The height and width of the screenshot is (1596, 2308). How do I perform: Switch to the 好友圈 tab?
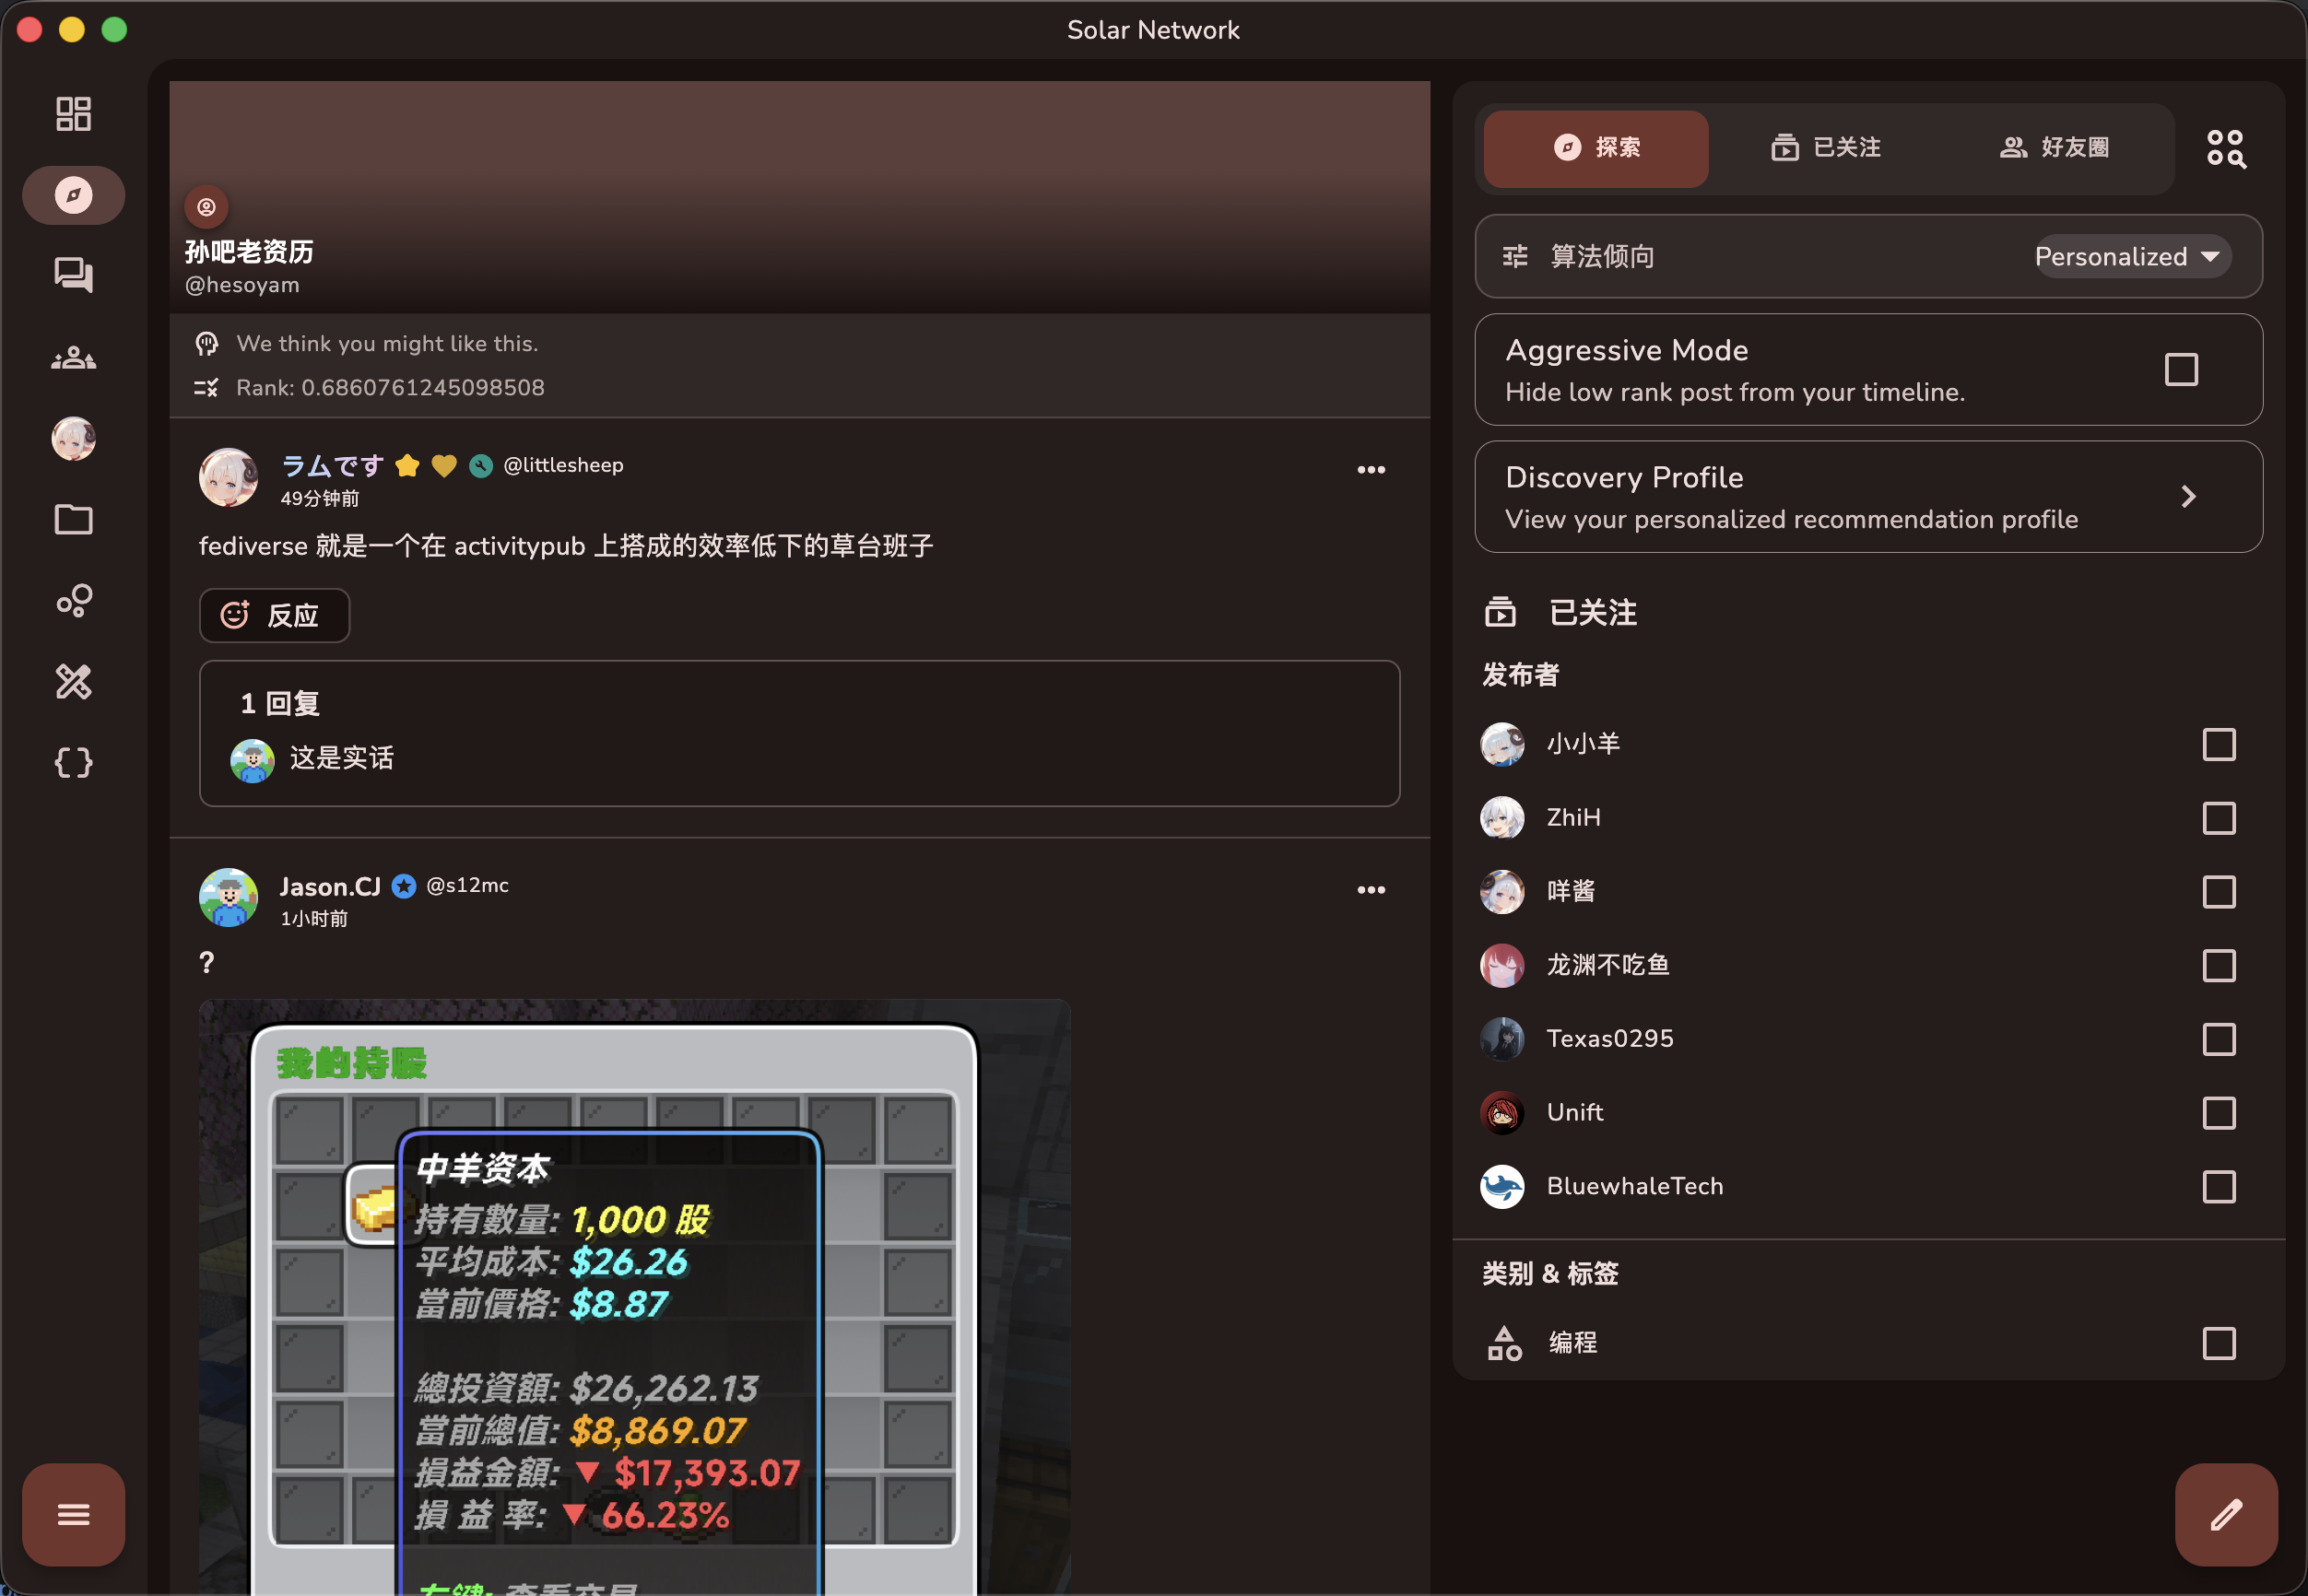2054,148
